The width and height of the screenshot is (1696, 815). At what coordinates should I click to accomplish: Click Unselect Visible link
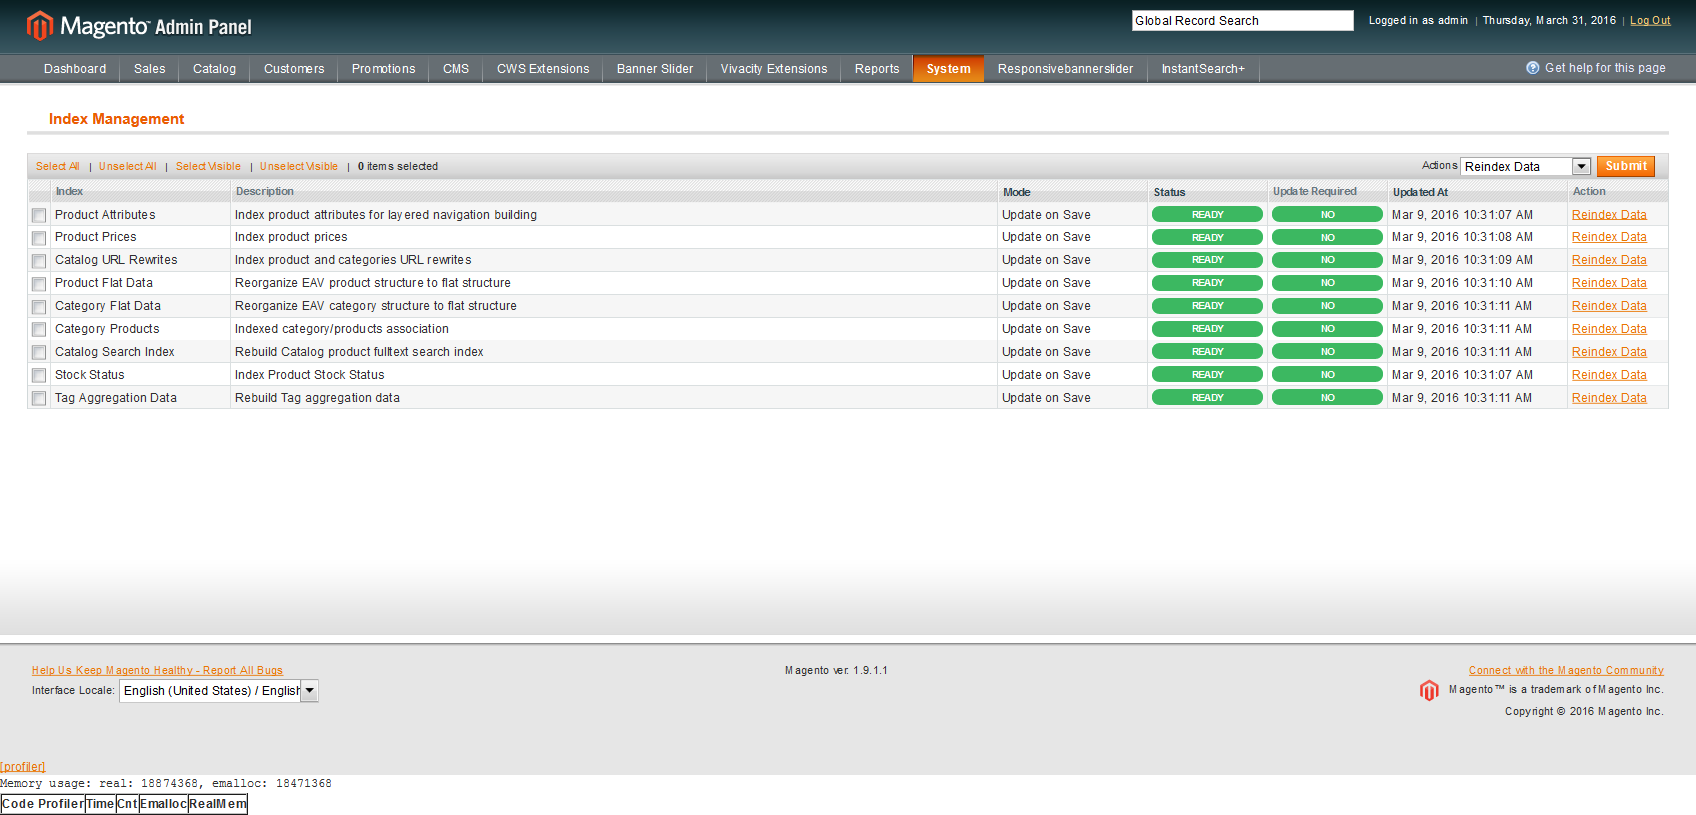click(x=299, y=166)
